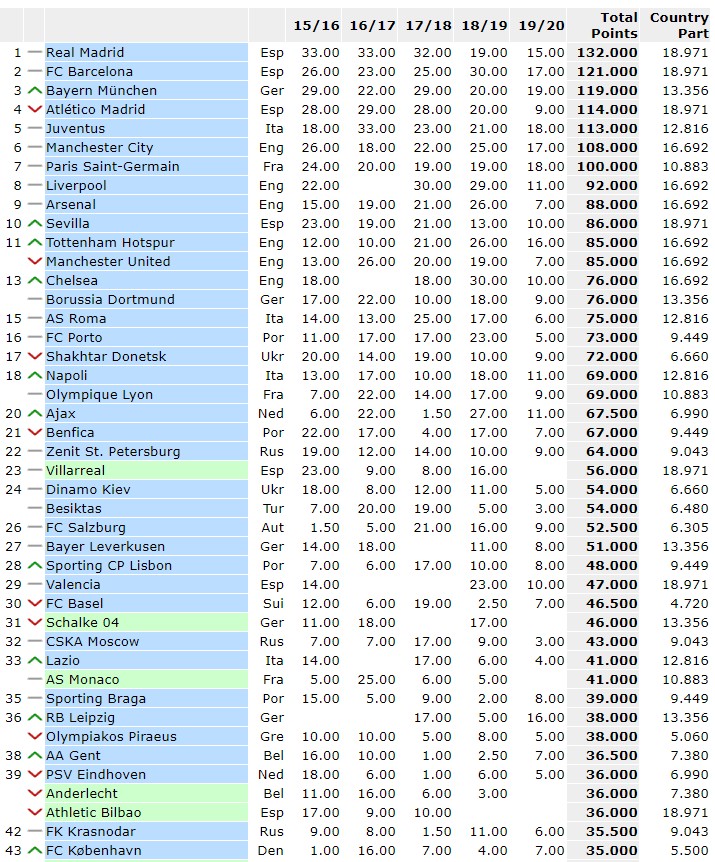Viewport: 715px width, 862px height.
Task: Click Ajax total points 67.500
Action: [612, 413]
